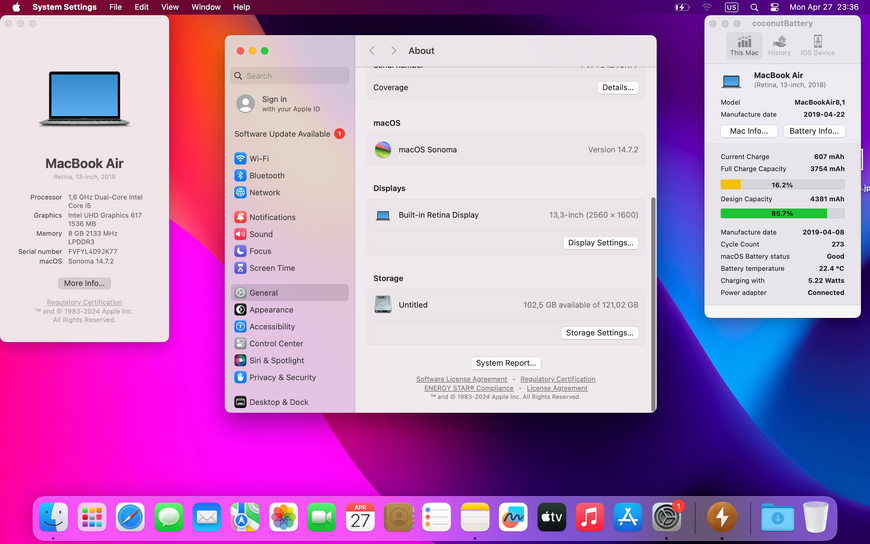Open Software License Agreement link
The image size is (870, 544).
coord(462,379)
